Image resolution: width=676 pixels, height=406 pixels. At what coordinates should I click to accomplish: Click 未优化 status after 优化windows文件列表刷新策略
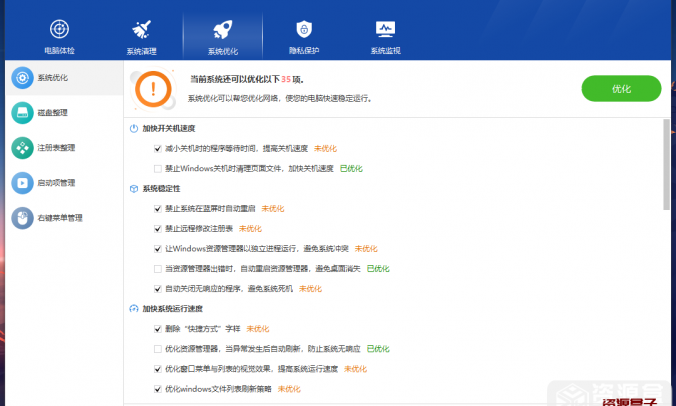point(289,389)
